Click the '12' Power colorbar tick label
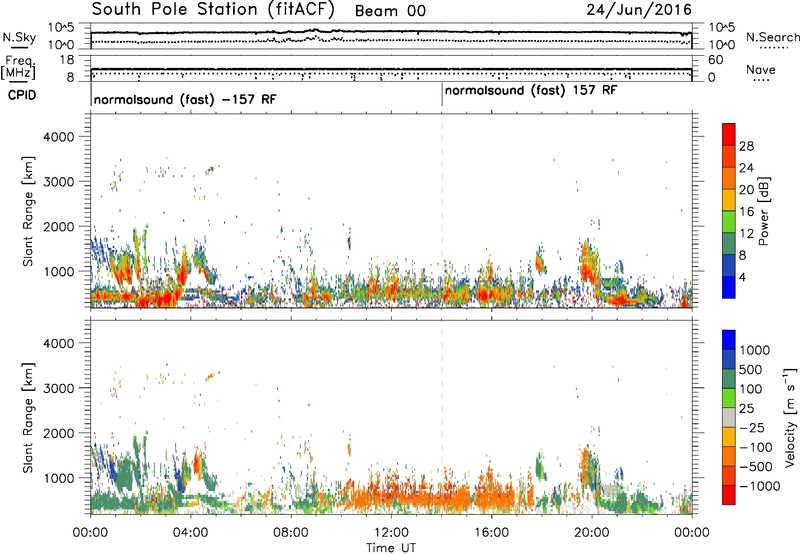This screenshot has width=800, height=554. click(746, 234)
